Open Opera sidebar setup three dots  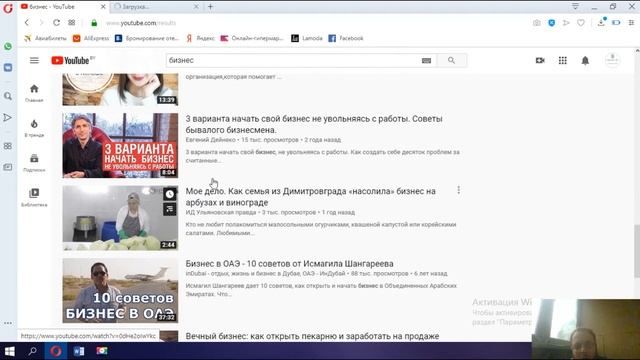tap(8, 323)
